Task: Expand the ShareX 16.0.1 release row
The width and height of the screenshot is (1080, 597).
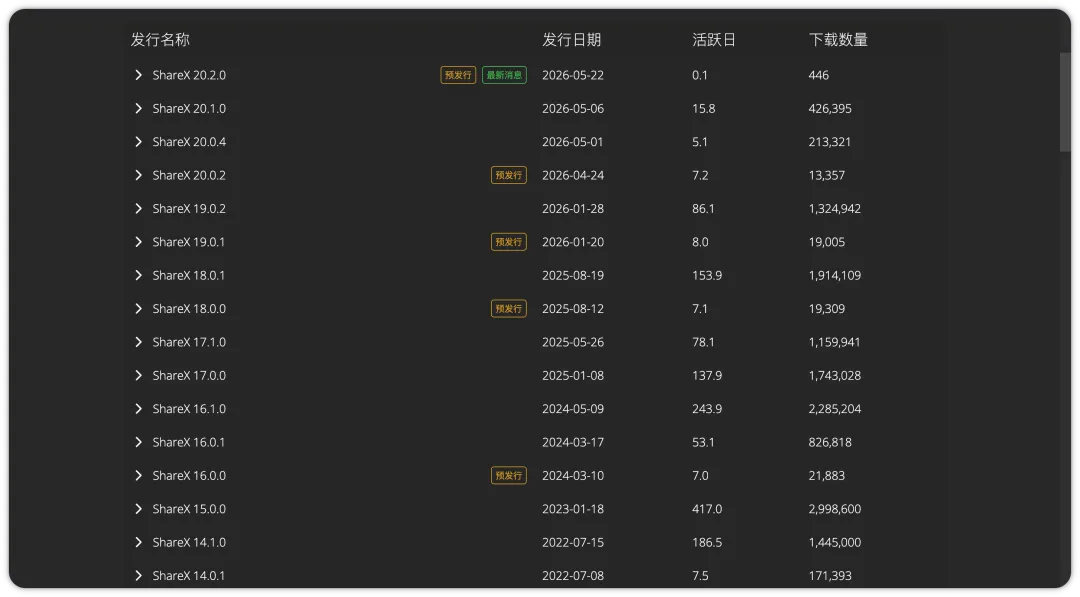Action: pyautogui.click(x=138, y=442)
